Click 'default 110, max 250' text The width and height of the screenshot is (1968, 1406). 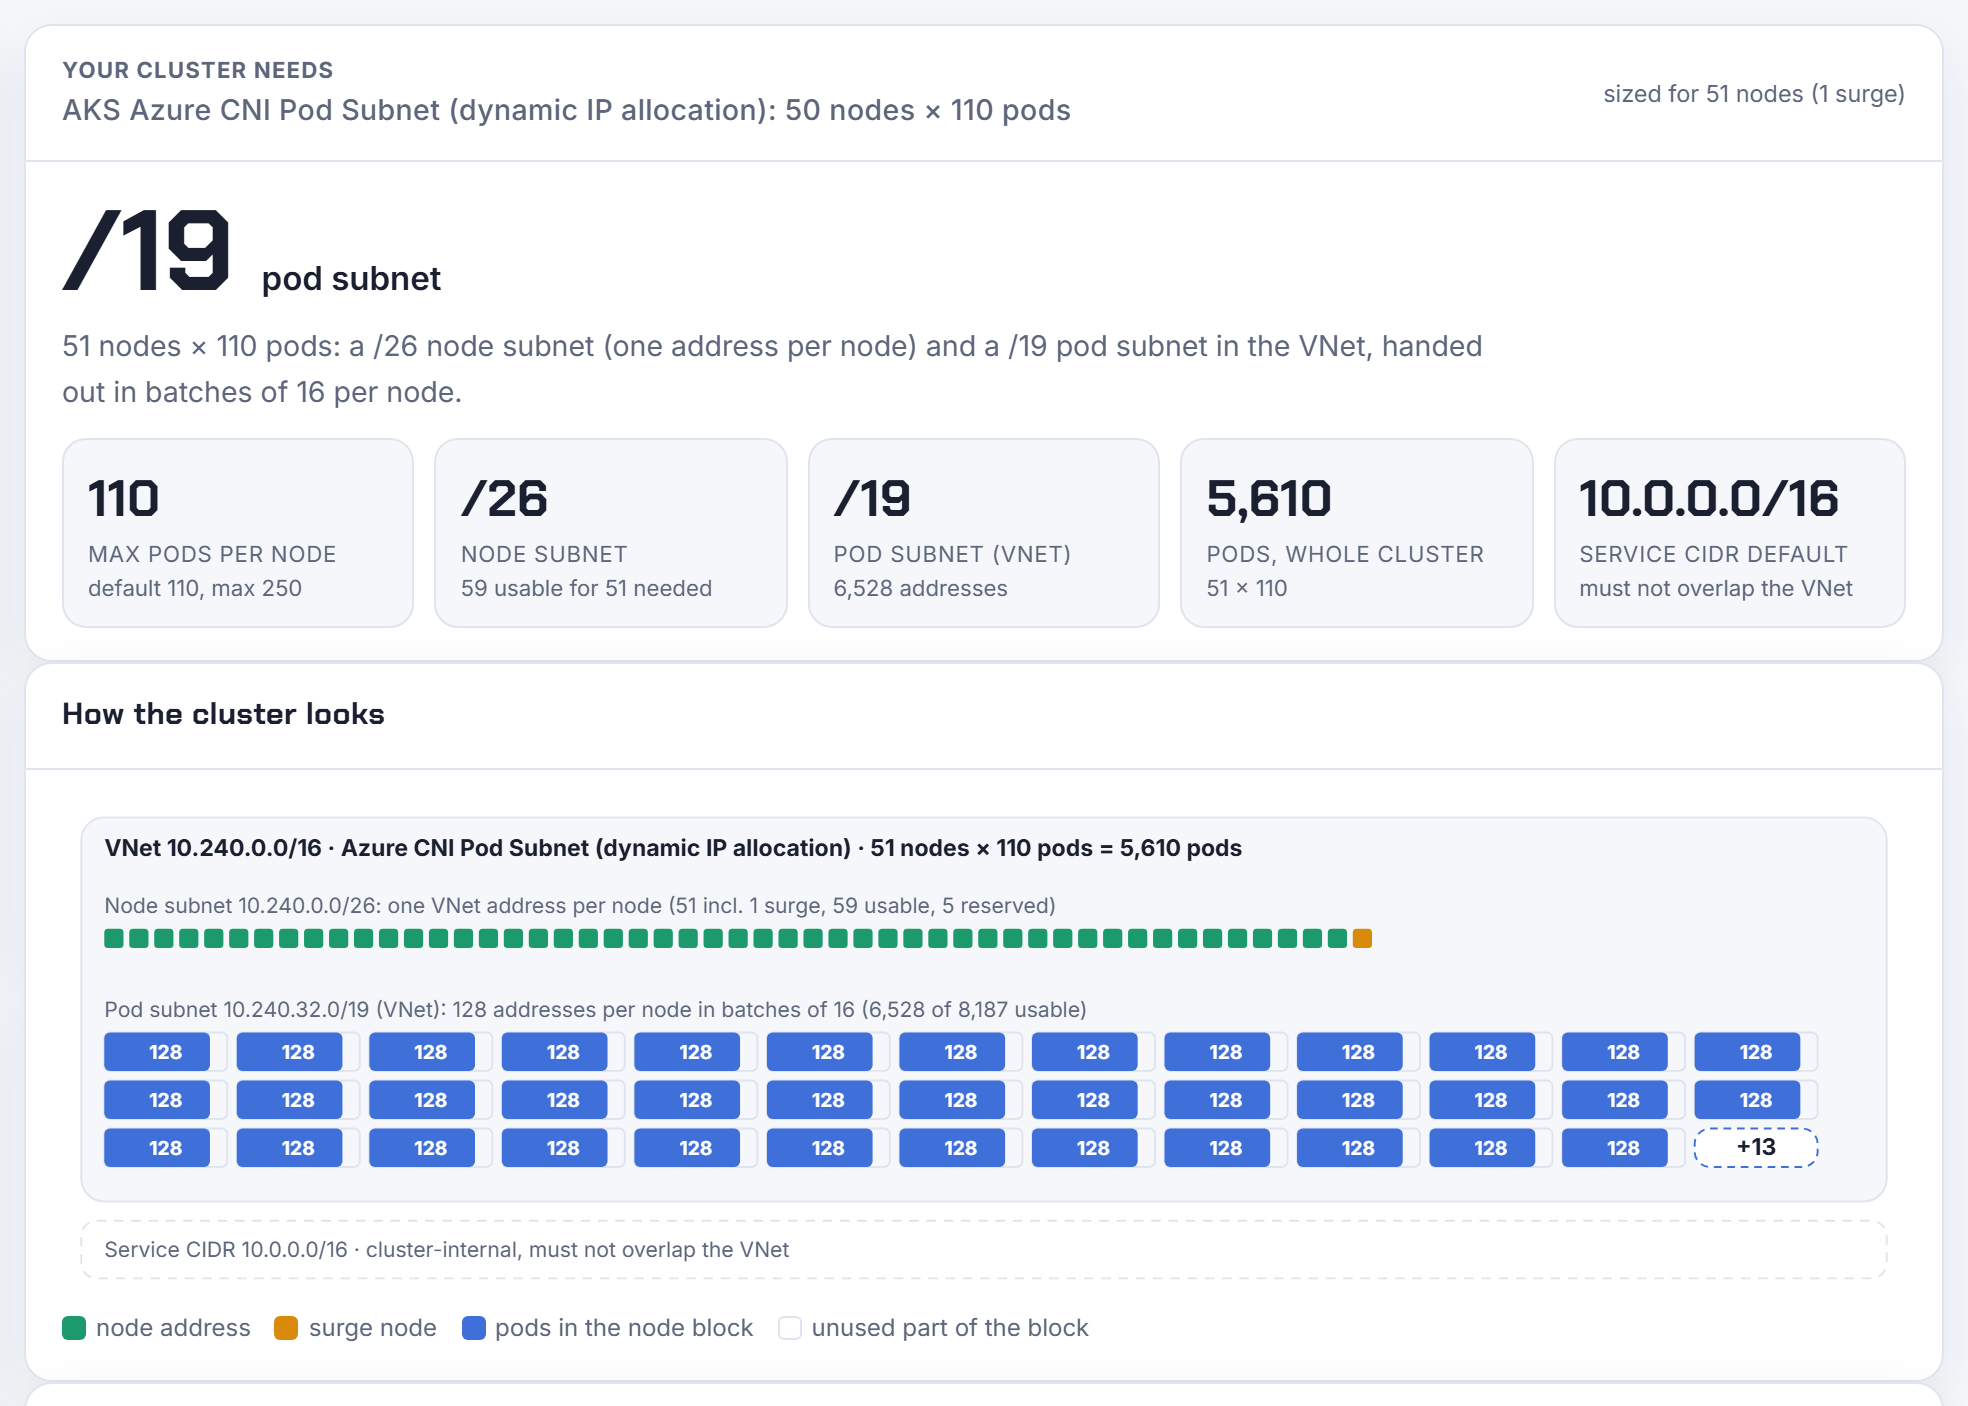pyautogui.click(x=195, y=588)
